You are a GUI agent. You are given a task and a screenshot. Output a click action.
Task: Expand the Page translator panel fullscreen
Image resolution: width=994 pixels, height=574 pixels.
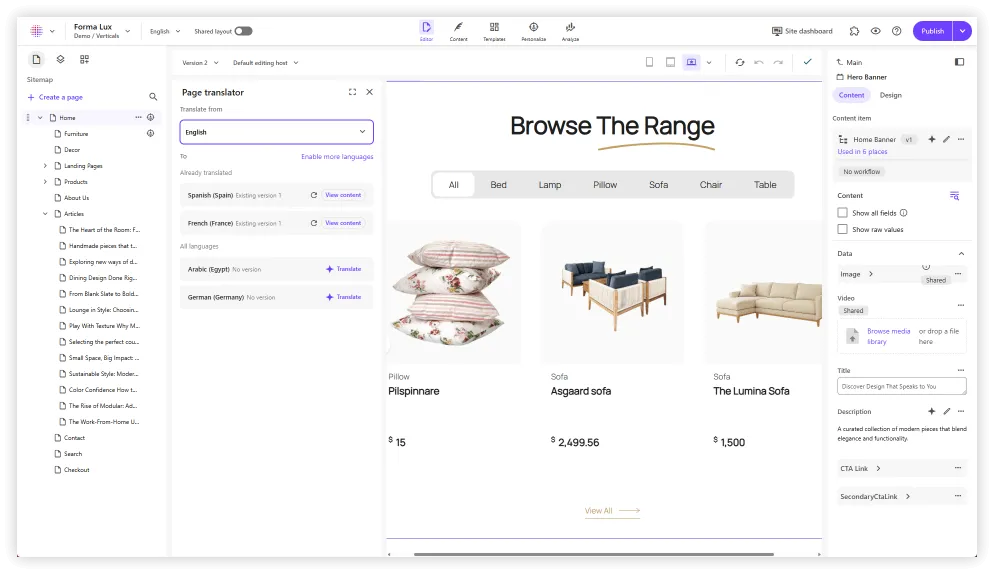pos(352,92)
